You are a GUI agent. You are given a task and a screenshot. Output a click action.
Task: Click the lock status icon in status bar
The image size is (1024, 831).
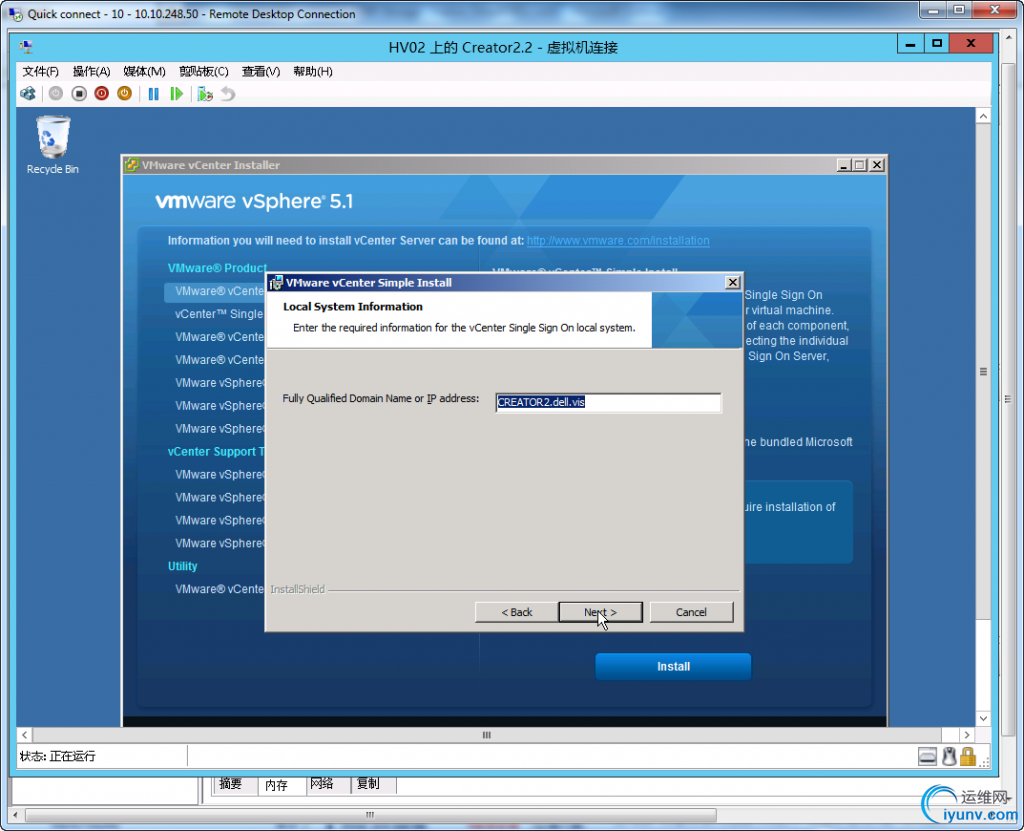click(968, 757)
